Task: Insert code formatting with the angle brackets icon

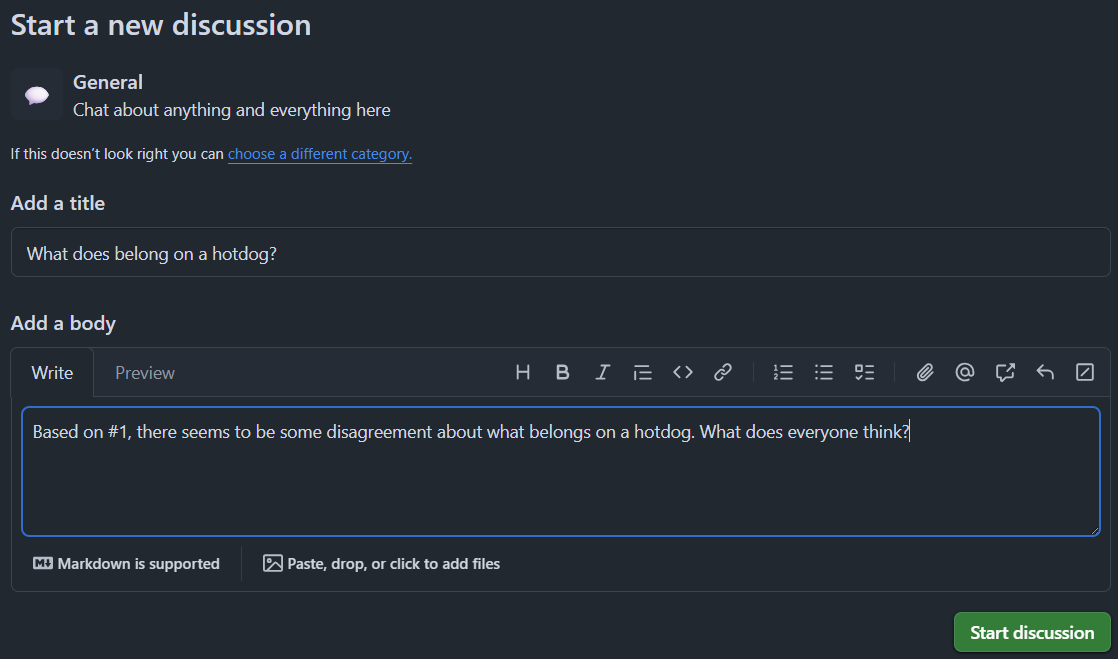Action: pyautogui.click(x=682, y=372)
